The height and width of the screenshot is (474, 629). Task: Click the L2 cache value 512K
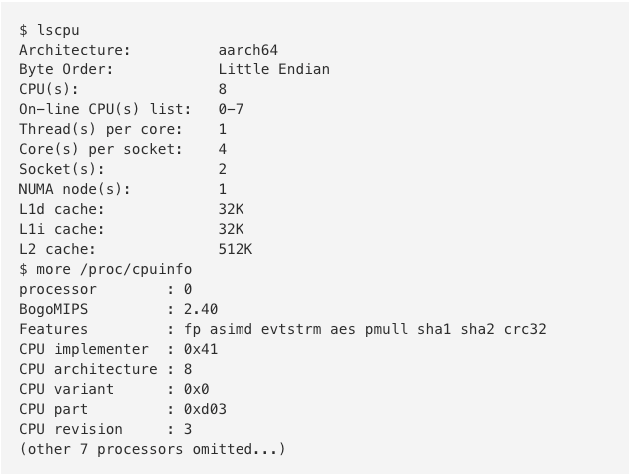point(235,250)
